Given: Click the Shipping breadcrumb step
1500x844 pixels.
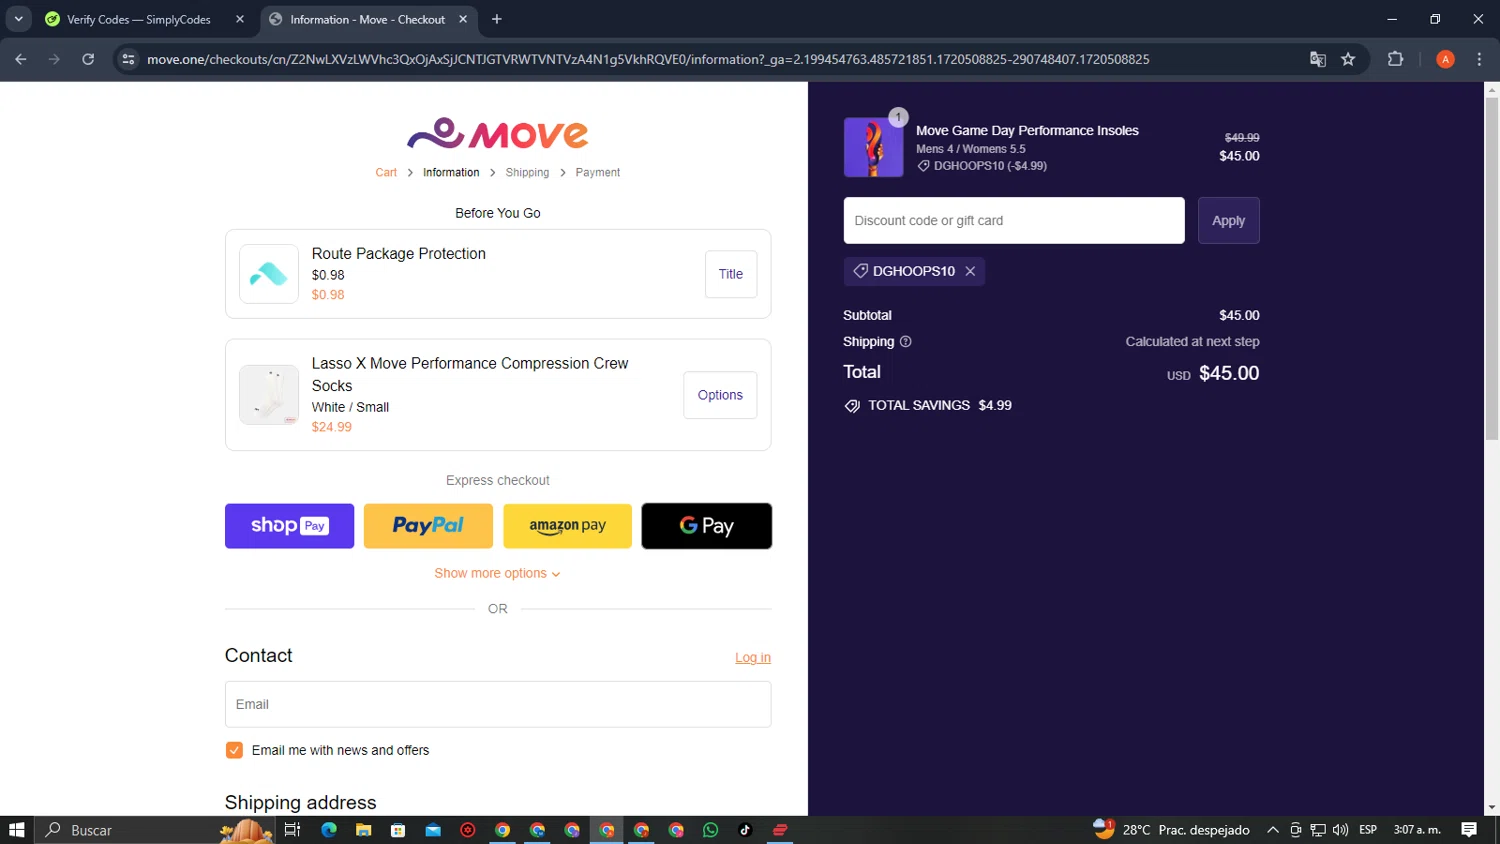Looking at the screenshot, I should click(527, 173).
